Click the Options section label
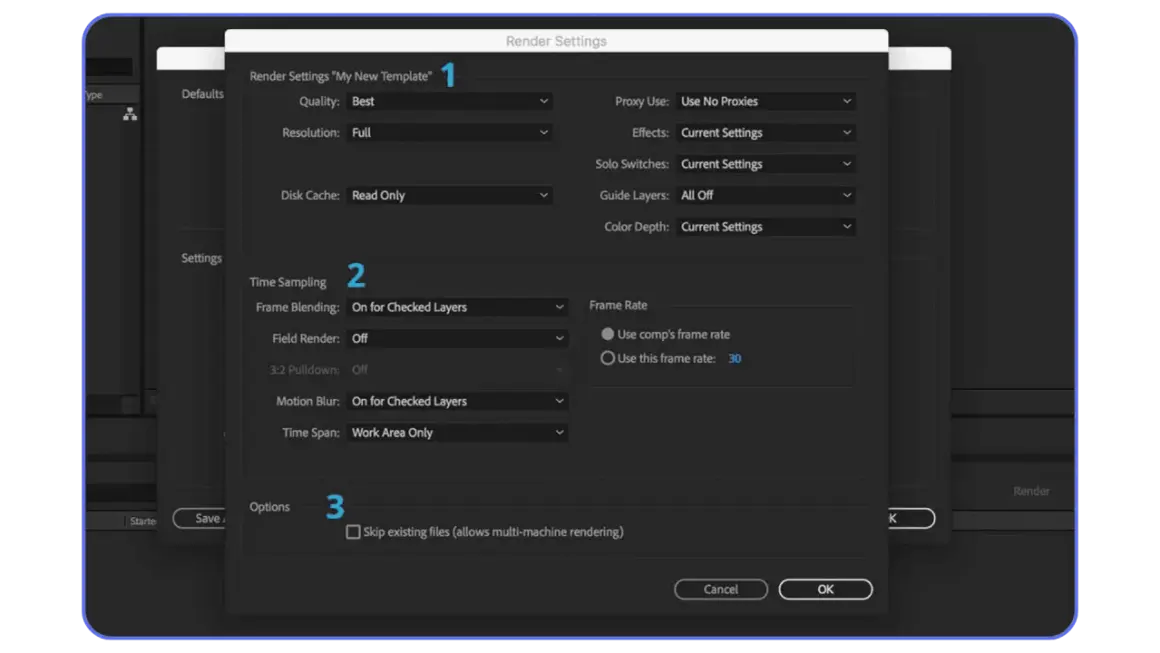 [x=269, y=507]
